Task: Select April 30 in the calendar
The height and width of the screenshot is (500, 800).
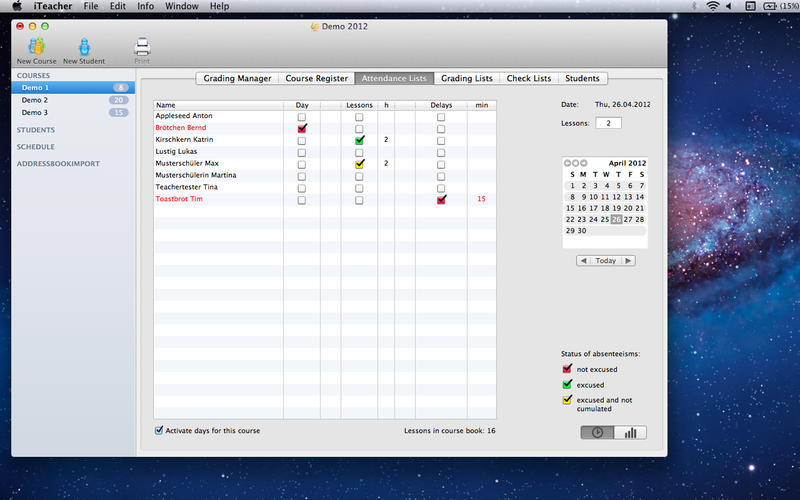Action: pyautogui.click(x=582, y=231)
